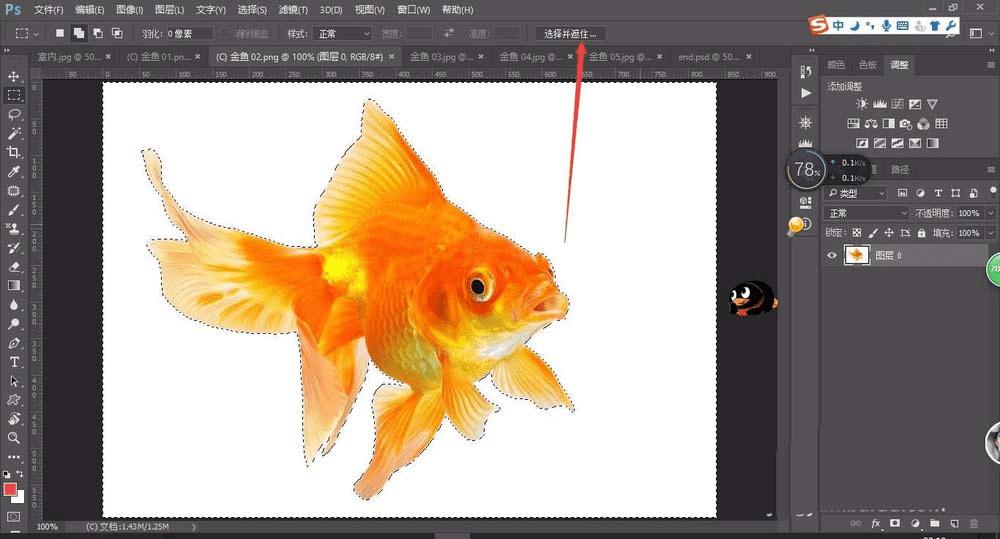Image resolution: width=1000 pixels, height=539 pixels.
Task: Open the blend mode 正常 dropdown
Action: pos(866,213)
